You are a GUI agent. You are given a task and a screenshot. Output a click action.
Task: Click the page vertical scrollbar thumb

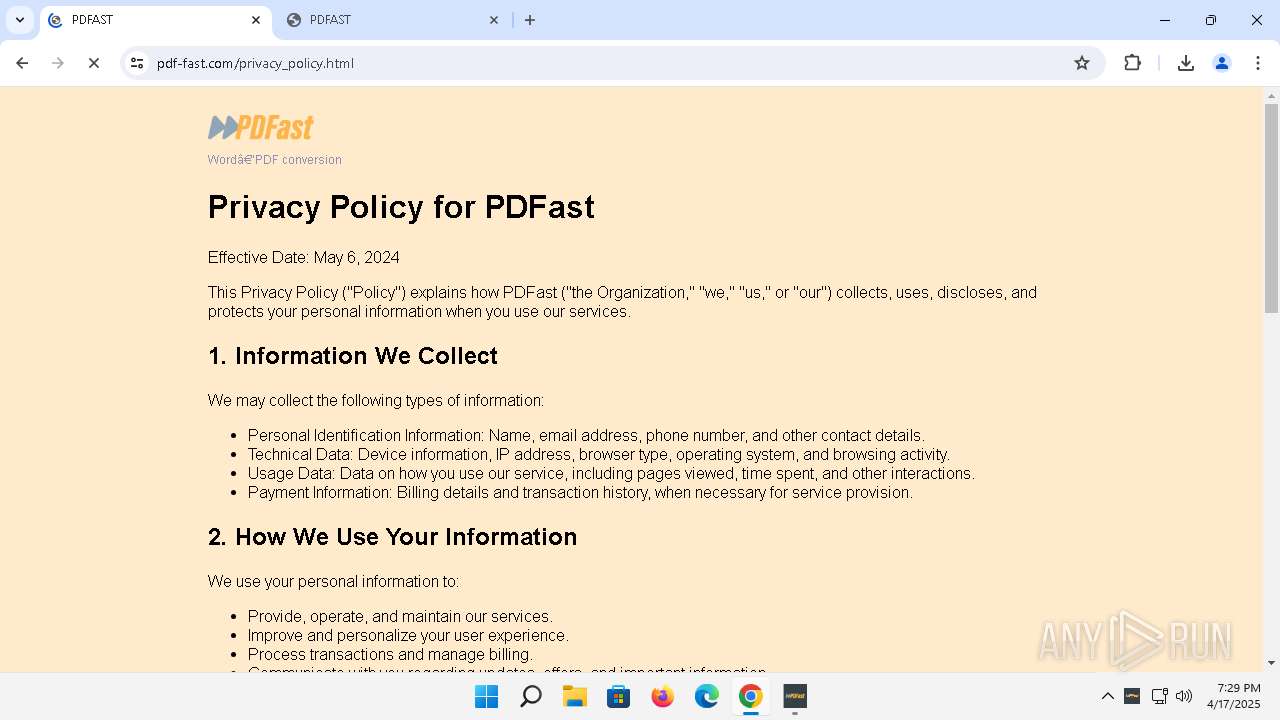[1271, 208]
